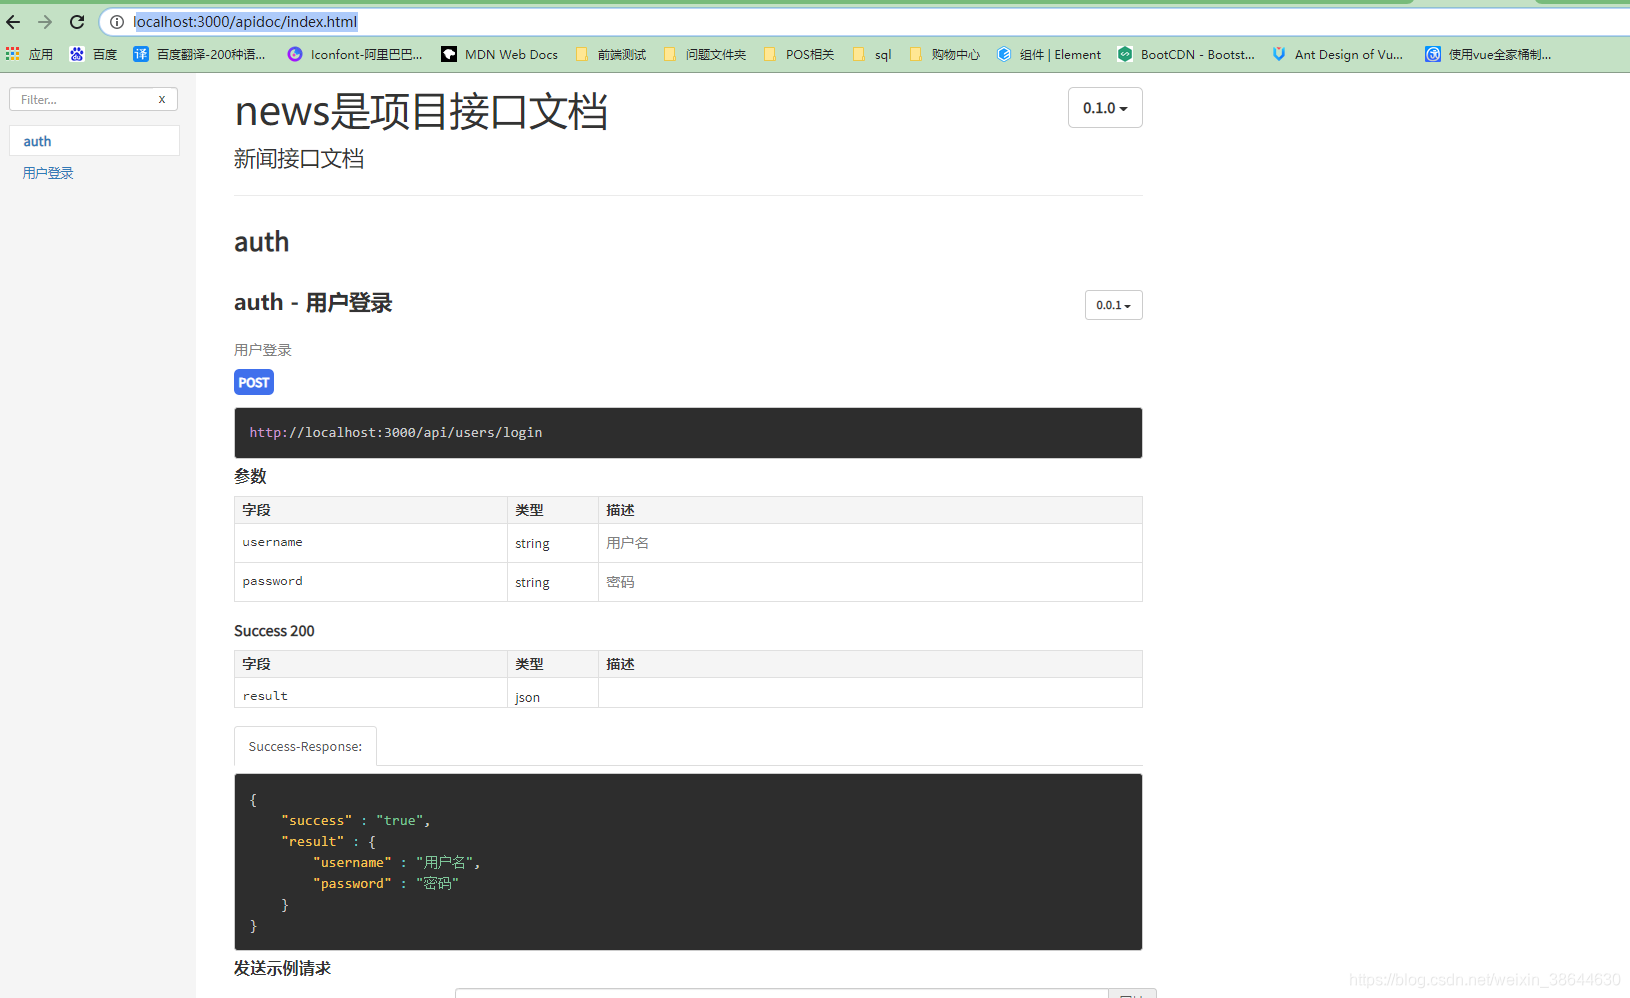Select auth group in sidebar
The width and height of the screenshot is (1630, 998).
pyautogui.click(x=94, y=141)
